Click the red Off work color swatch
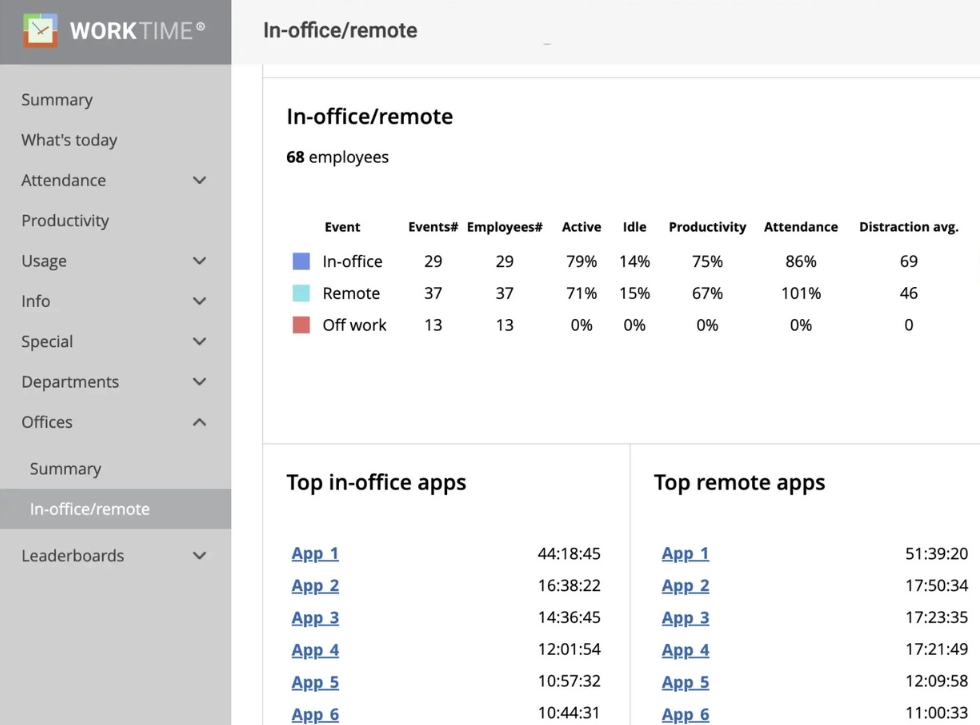This screenshot has width=980, height=725. pos(301,325)
